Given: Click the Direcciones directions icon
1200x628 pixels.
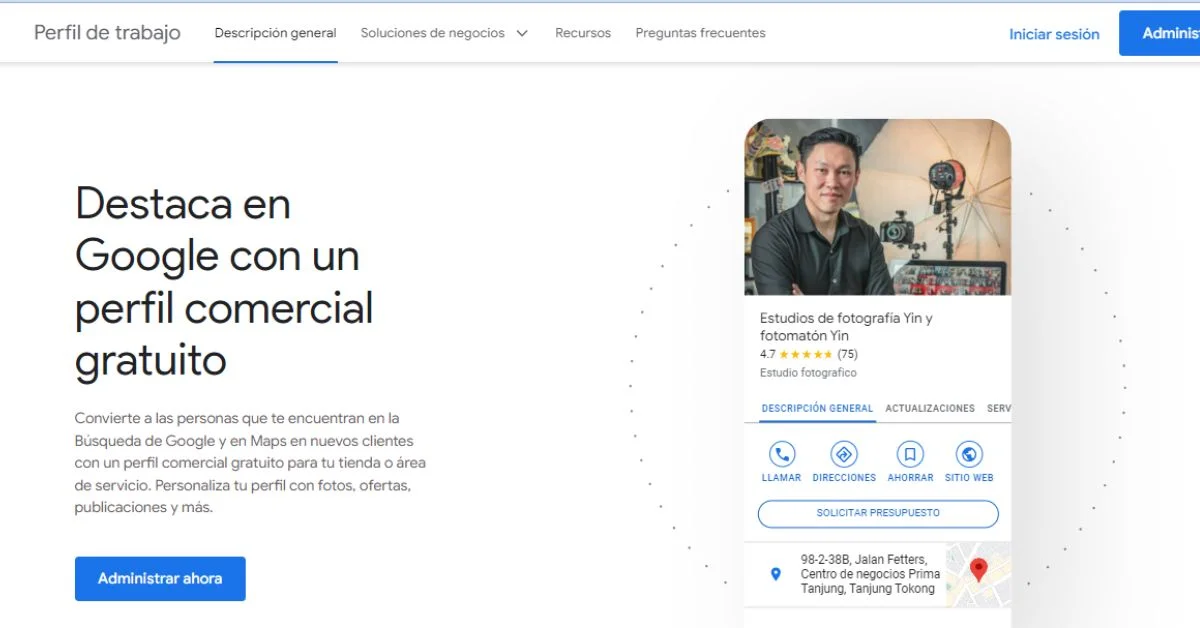Looking at the screenshot, I should click(844, 454).
